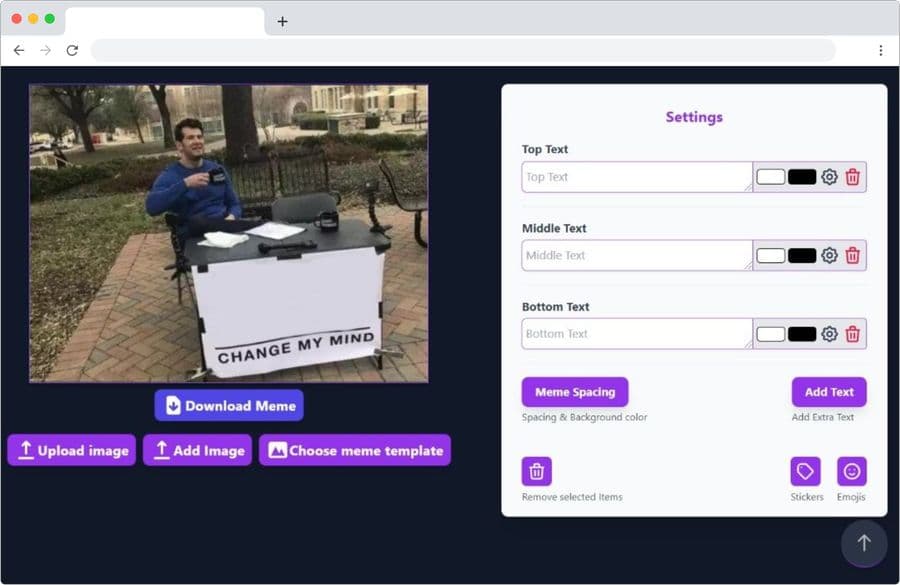Viewport: 900px width, 585px height.
Task: Delete the Top Text with trash icon
Action: [x=852, y=177]
